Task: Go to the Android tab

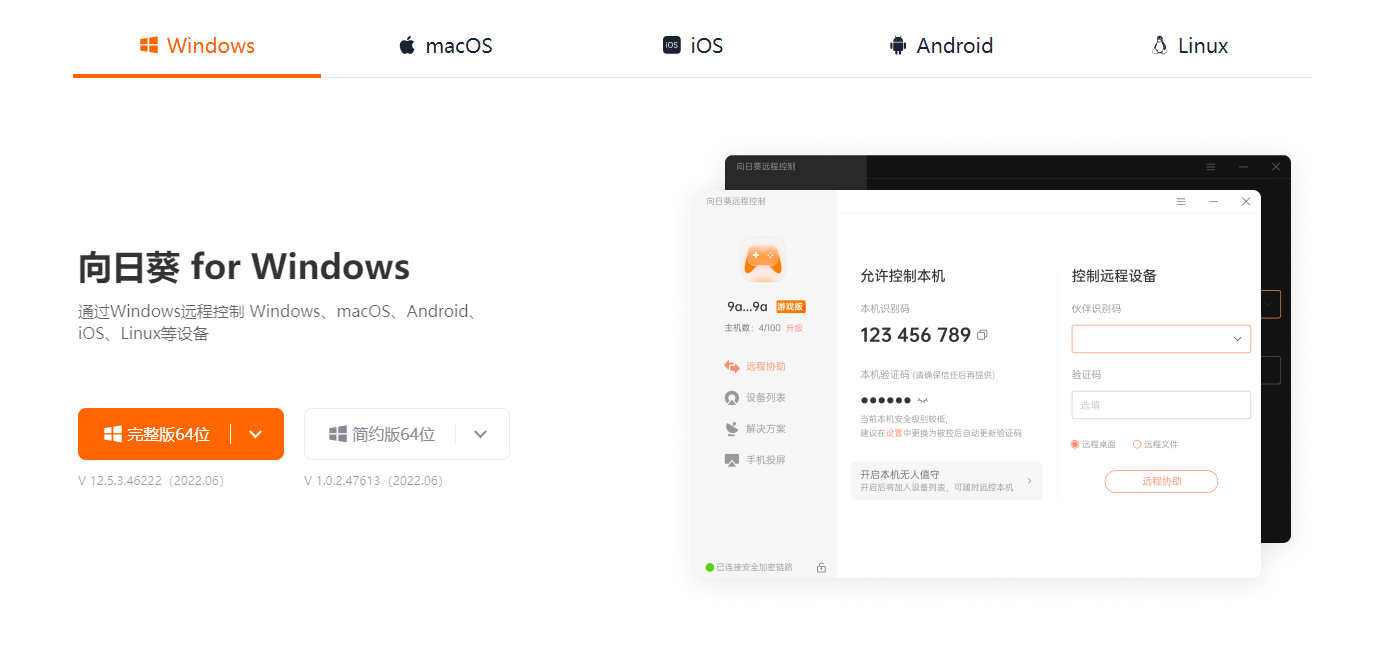Action: 941,45
